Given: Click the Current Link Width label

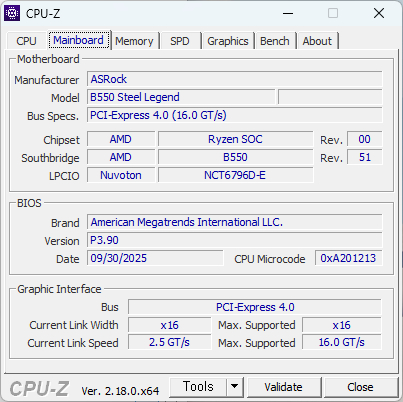Looking at the screenshot, I should (74, 325).
